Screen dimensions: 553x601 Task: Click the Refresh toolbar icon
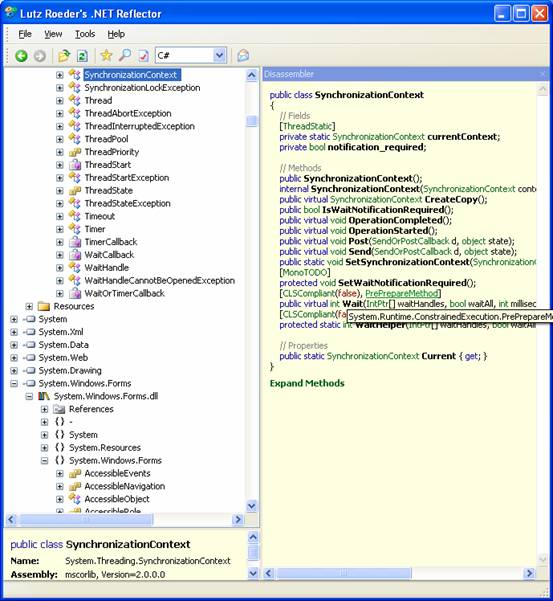(x=82, y=56)
